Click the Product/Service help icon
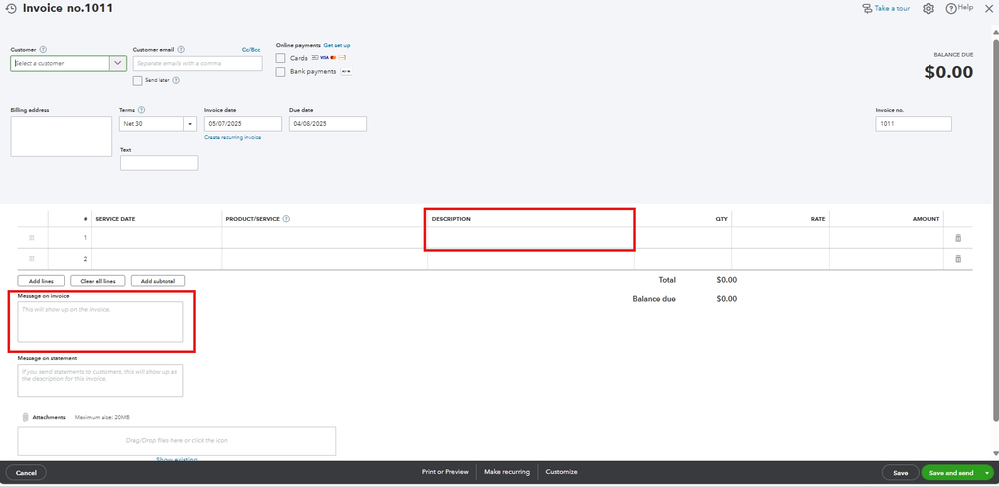999x487 pixels. point(286,219)
